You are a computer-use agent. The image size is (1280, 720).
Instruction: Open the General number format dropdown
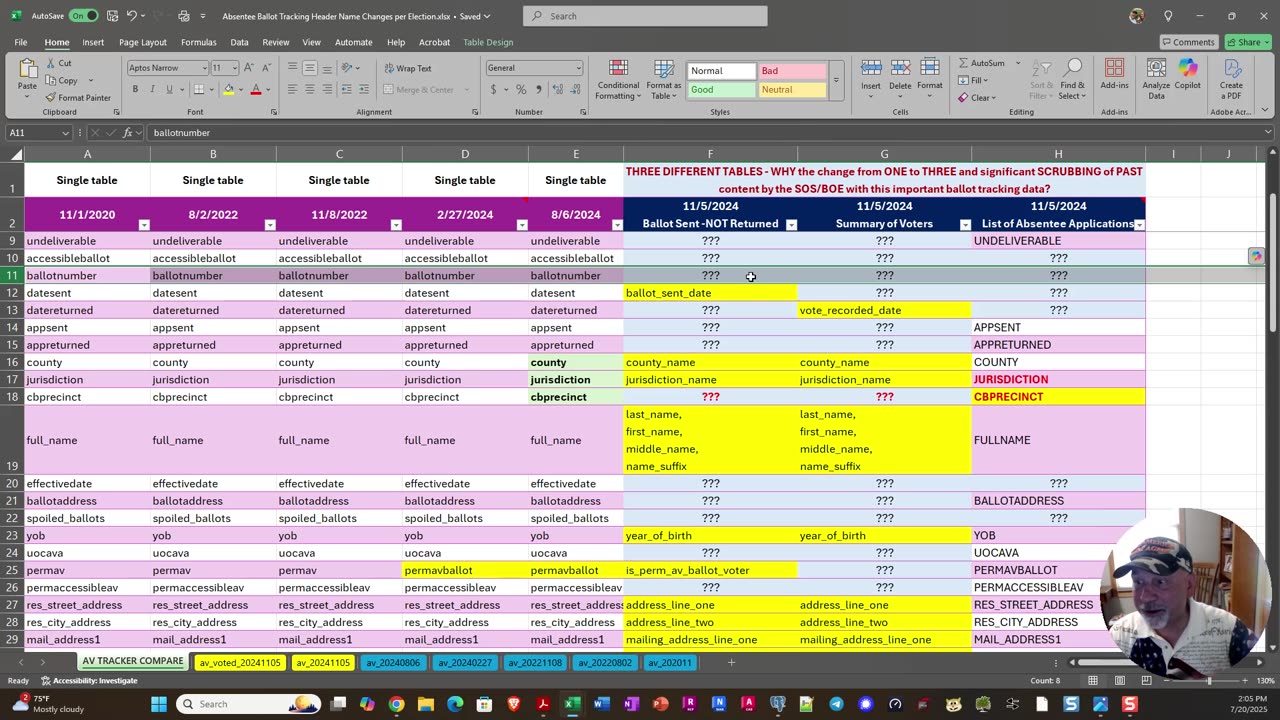pyautogui.click(x=578, y=68)
